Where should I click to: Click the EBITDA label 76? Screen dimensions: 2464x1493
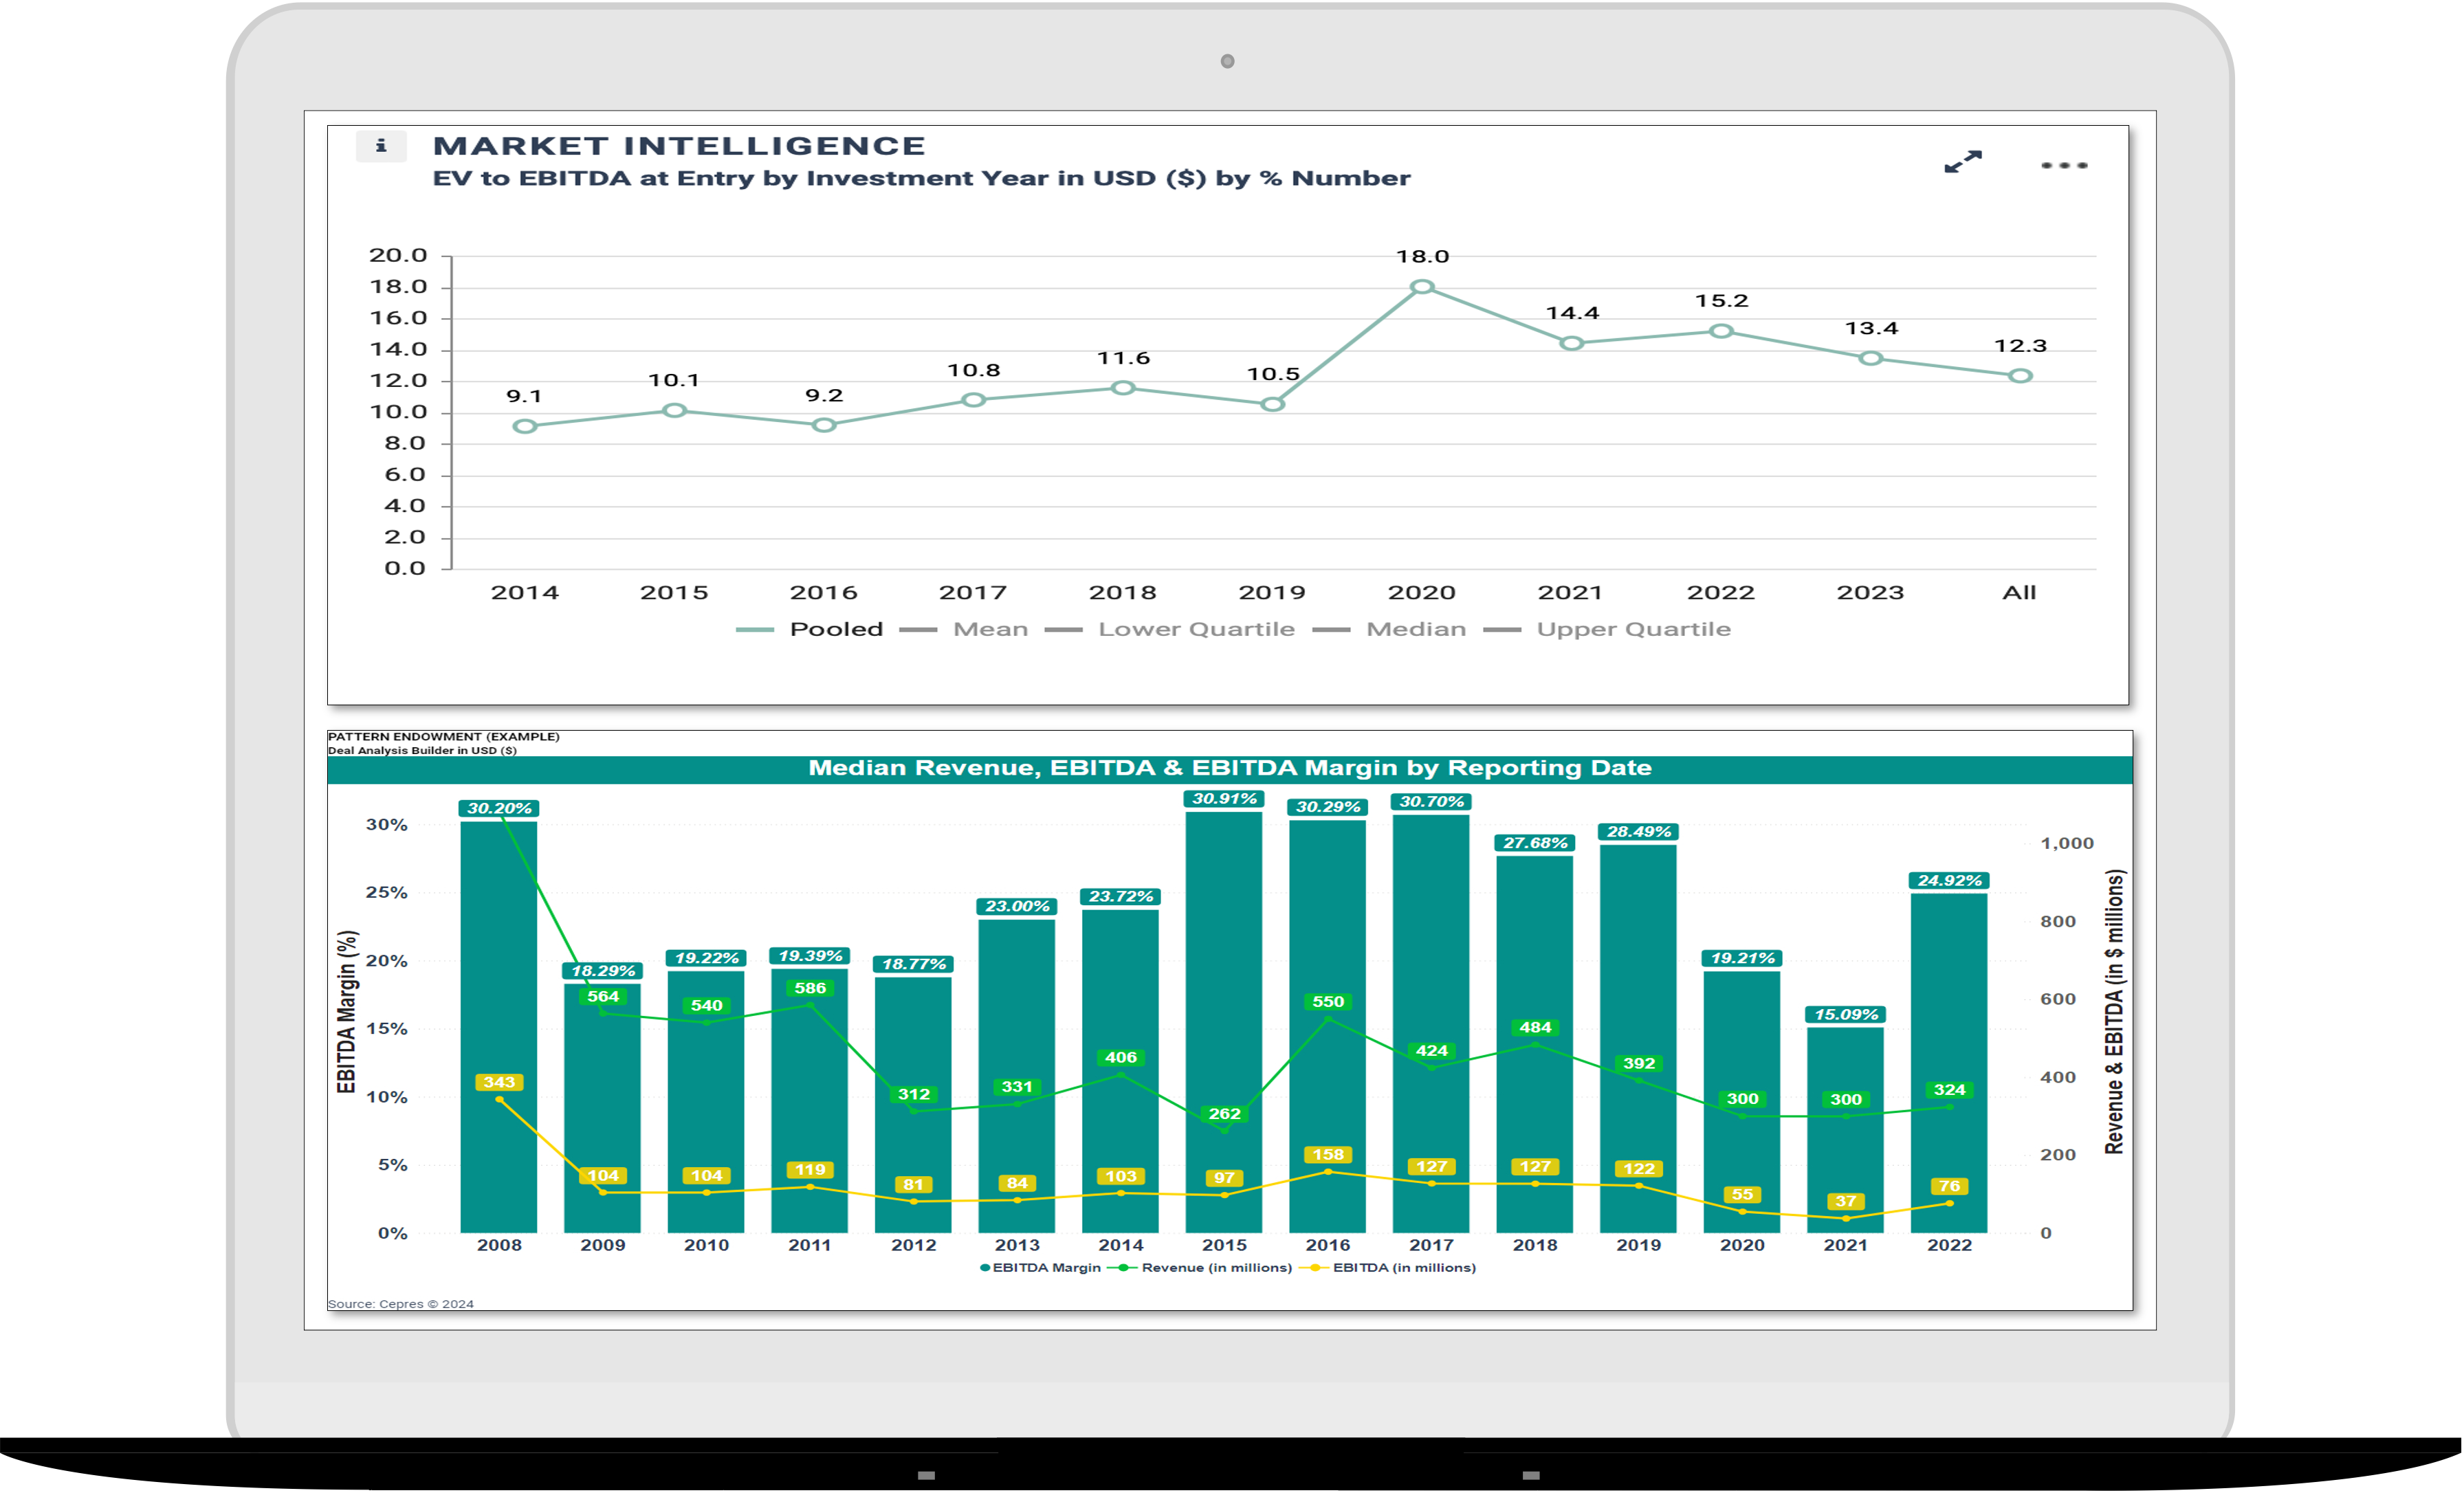tap(1949, 1186)
